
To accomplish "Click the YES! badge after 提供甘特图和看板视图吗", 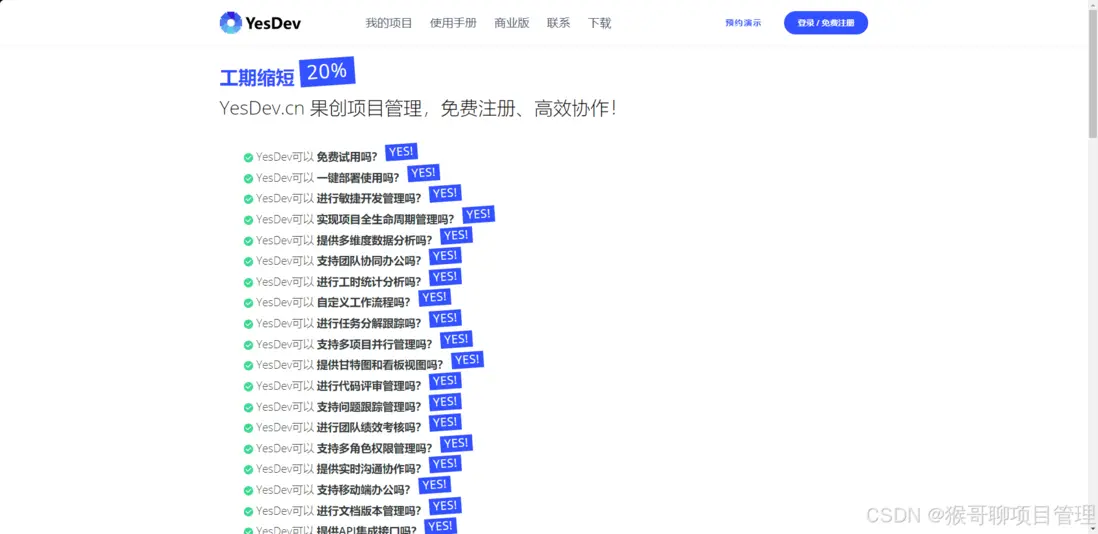I will (x=467, y=360).
